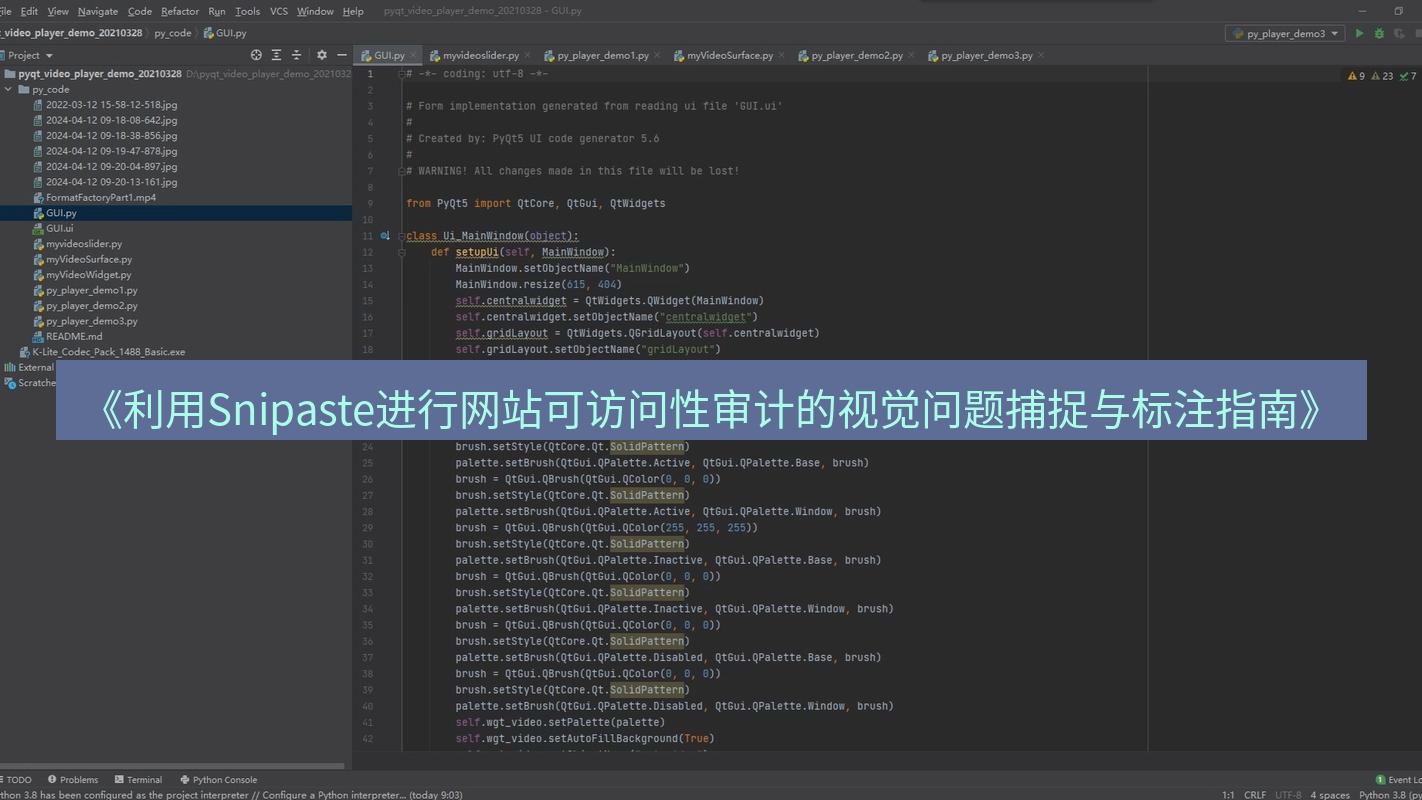The height and width of the screenshot is (800, 1422).
Task: Collapse the py_code folder
Action: [x=9, y=89]
